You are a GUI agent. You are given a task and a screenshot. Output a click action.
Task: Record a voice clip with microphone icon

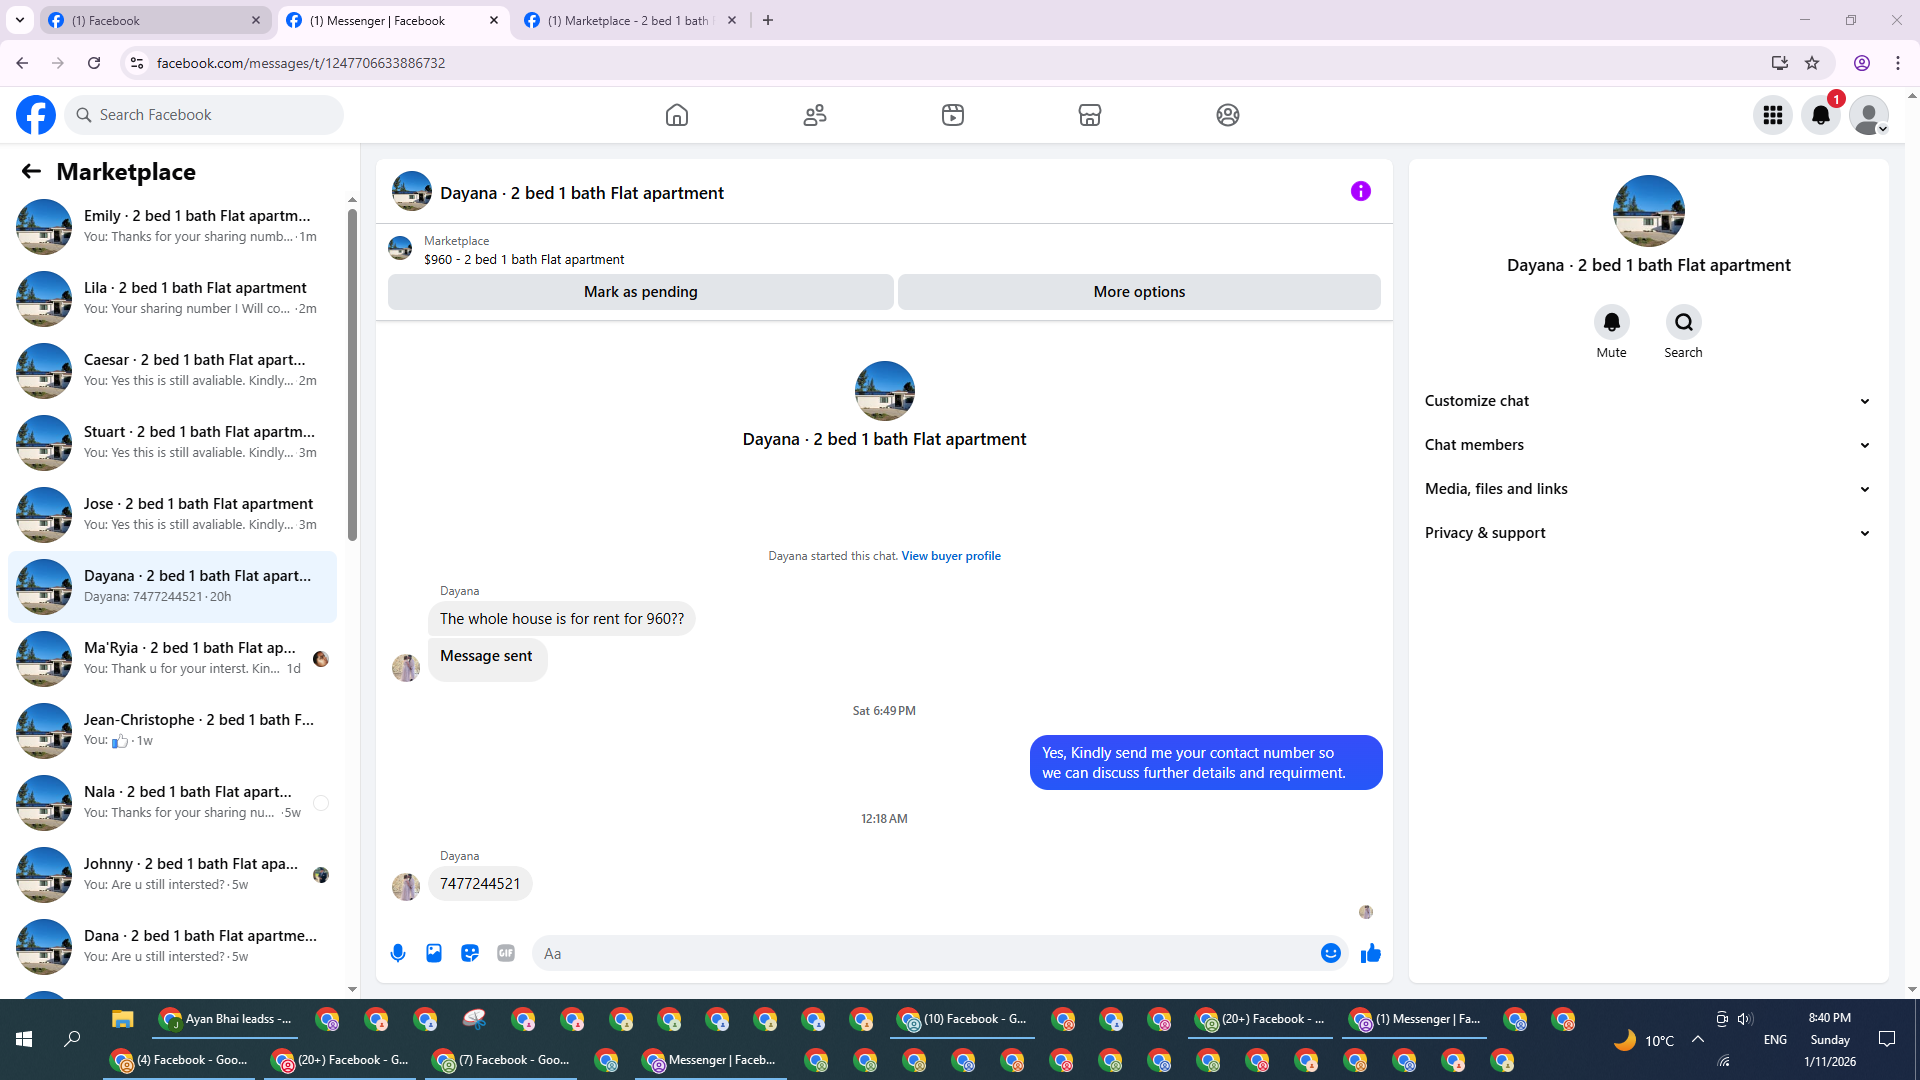click(398, 953)
